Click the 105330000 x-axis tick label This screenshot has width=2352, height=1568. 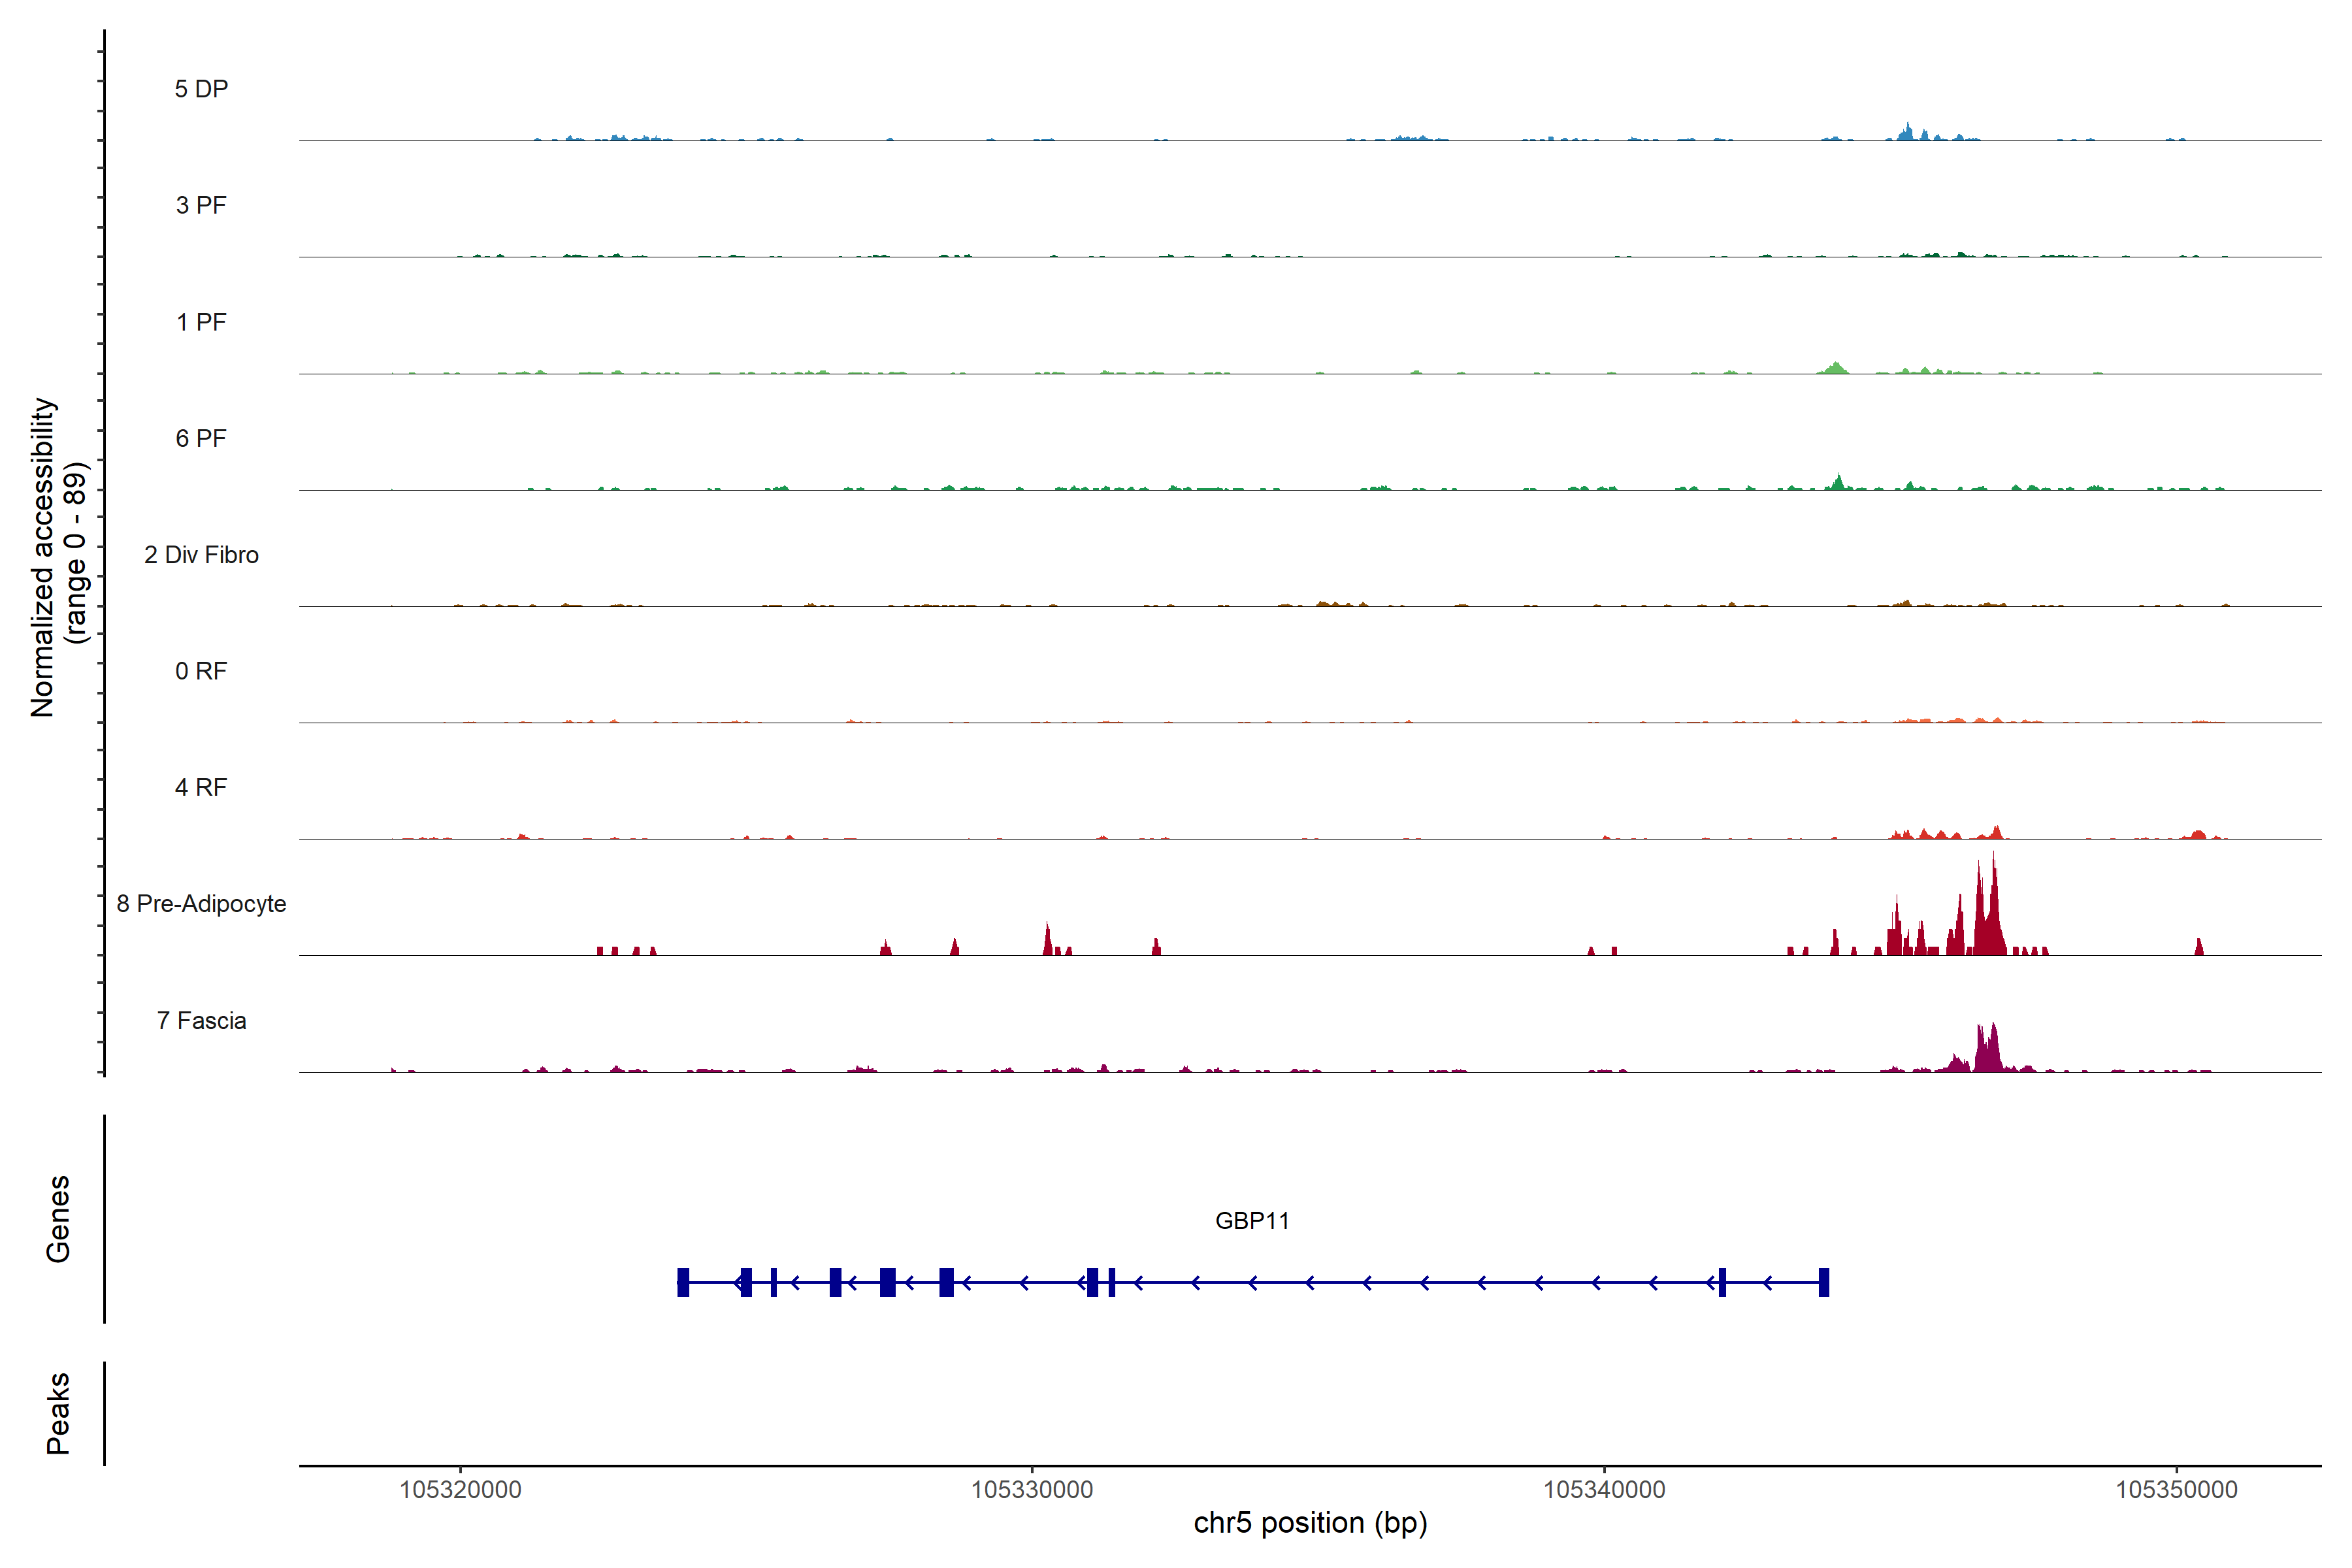click(x=1032, y=1489)
